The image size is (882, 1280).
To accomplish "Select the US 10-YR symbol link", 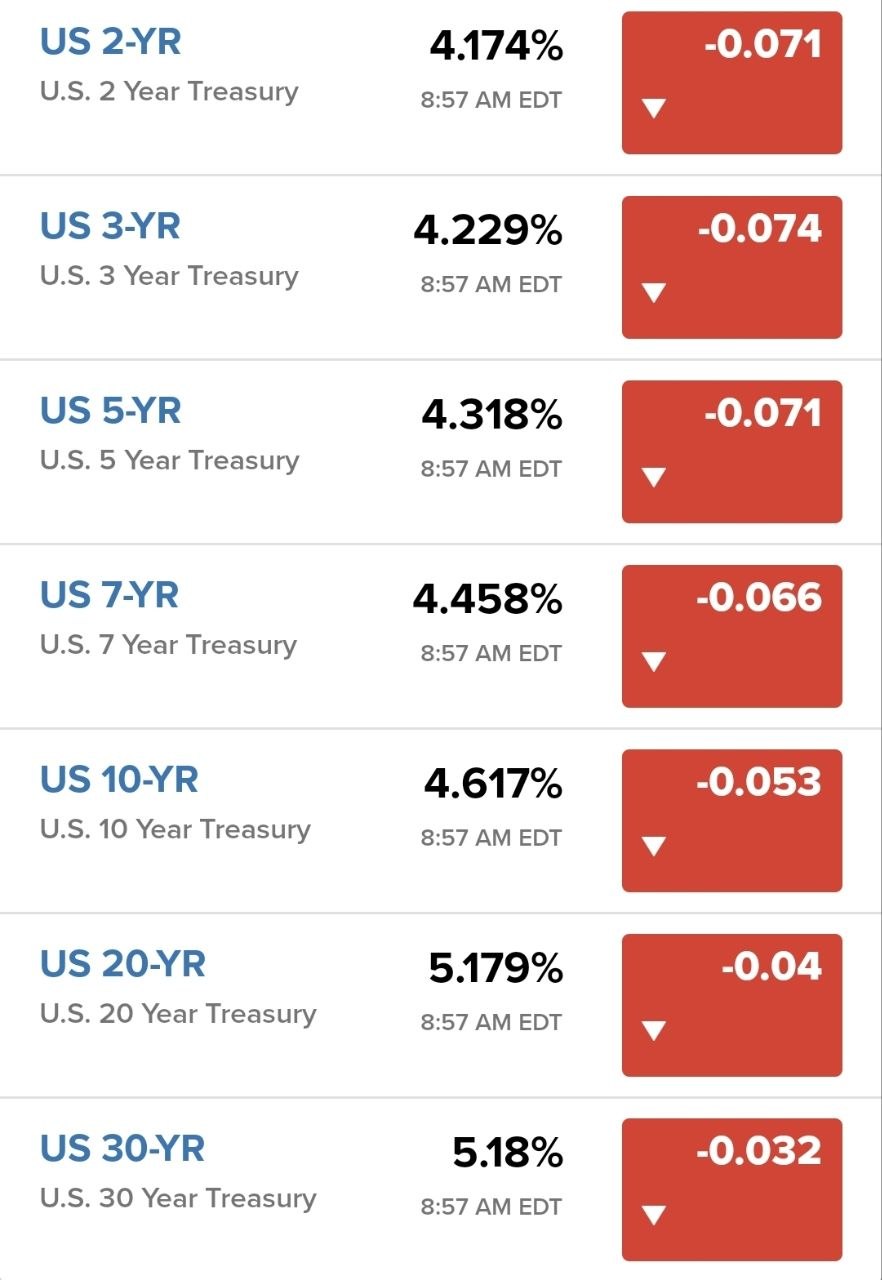I will click(119, 780).
